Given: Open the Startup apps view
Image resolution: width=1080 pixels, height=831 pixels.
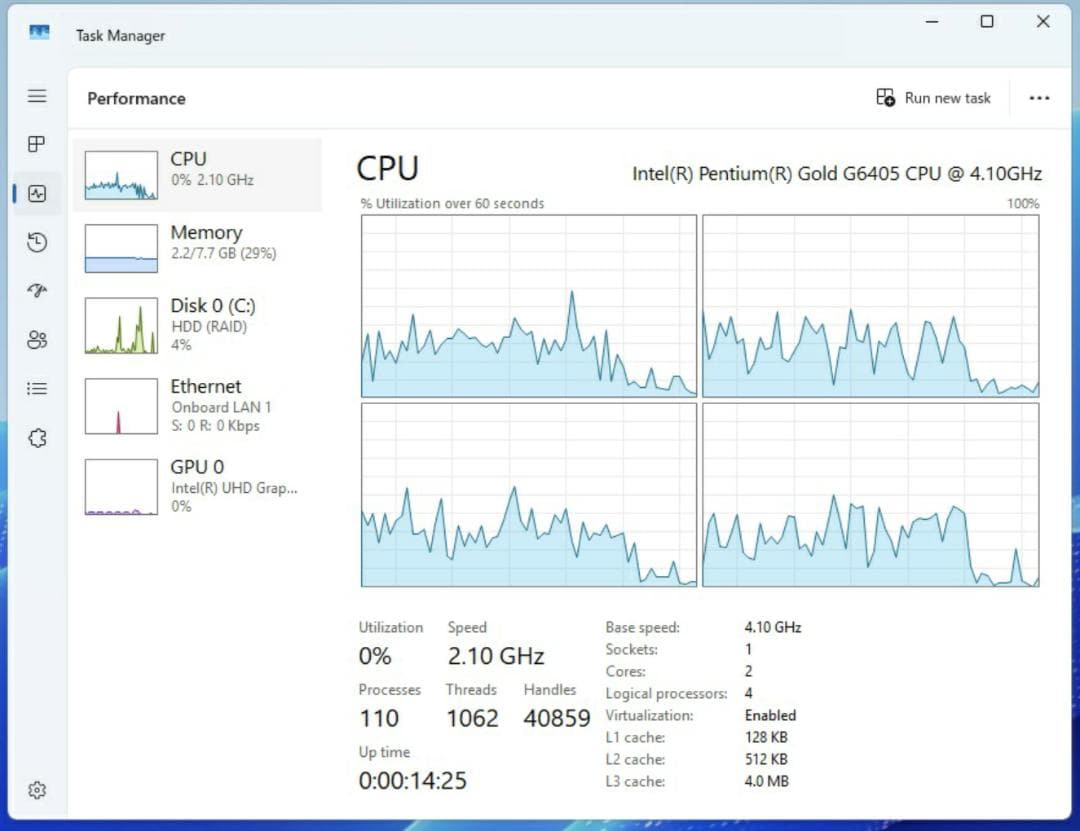Looking at the screenshot, I should (x=37, y=291).
